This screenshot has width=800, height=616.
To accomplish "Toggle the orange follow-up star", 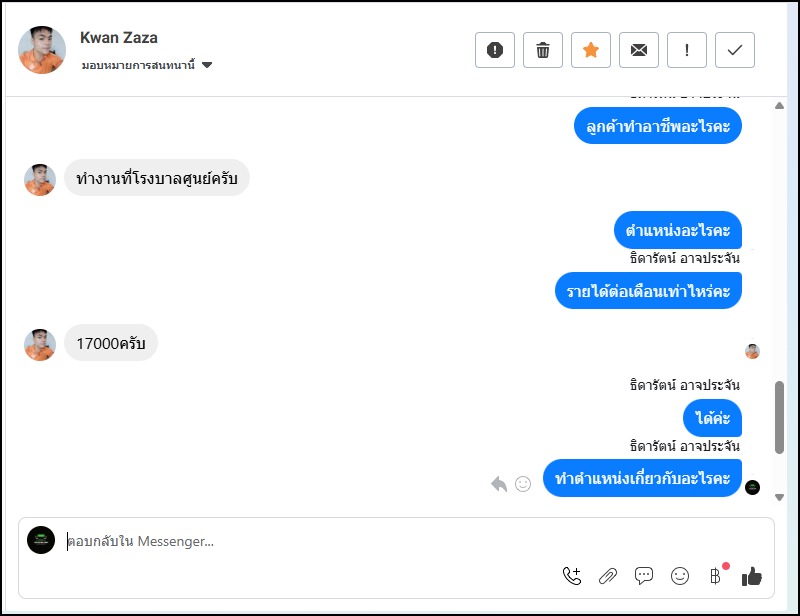I will point(591,50).
